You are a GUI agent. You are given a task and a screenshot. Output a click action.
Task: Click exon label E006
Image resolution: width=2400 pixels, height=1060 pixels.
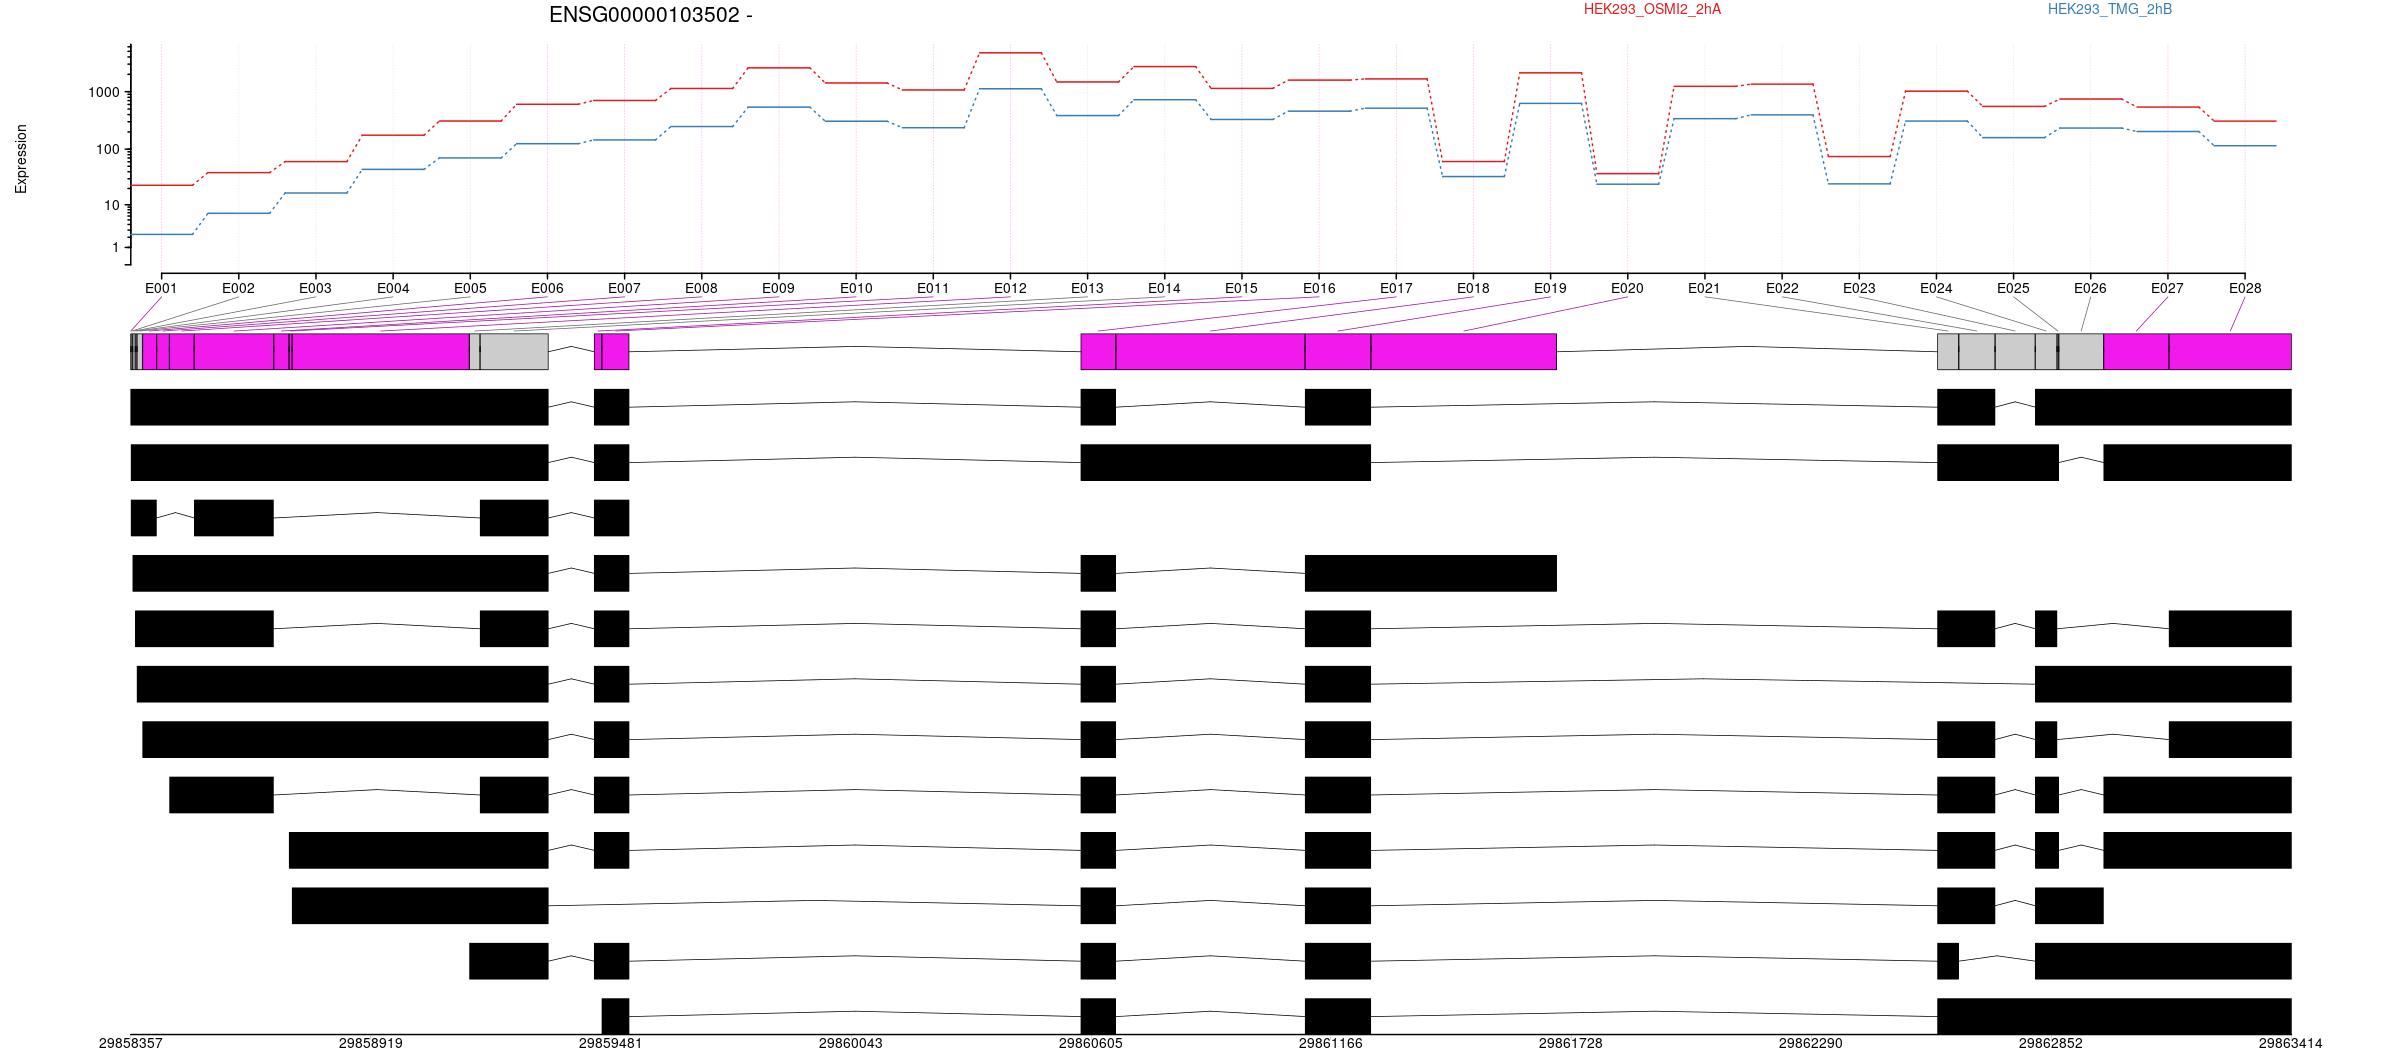(547, 289)
